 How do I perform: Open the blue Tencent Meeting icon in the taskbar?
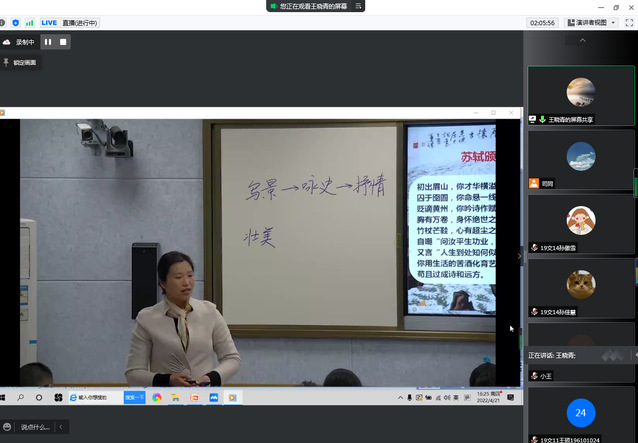[x=214, y=398]
